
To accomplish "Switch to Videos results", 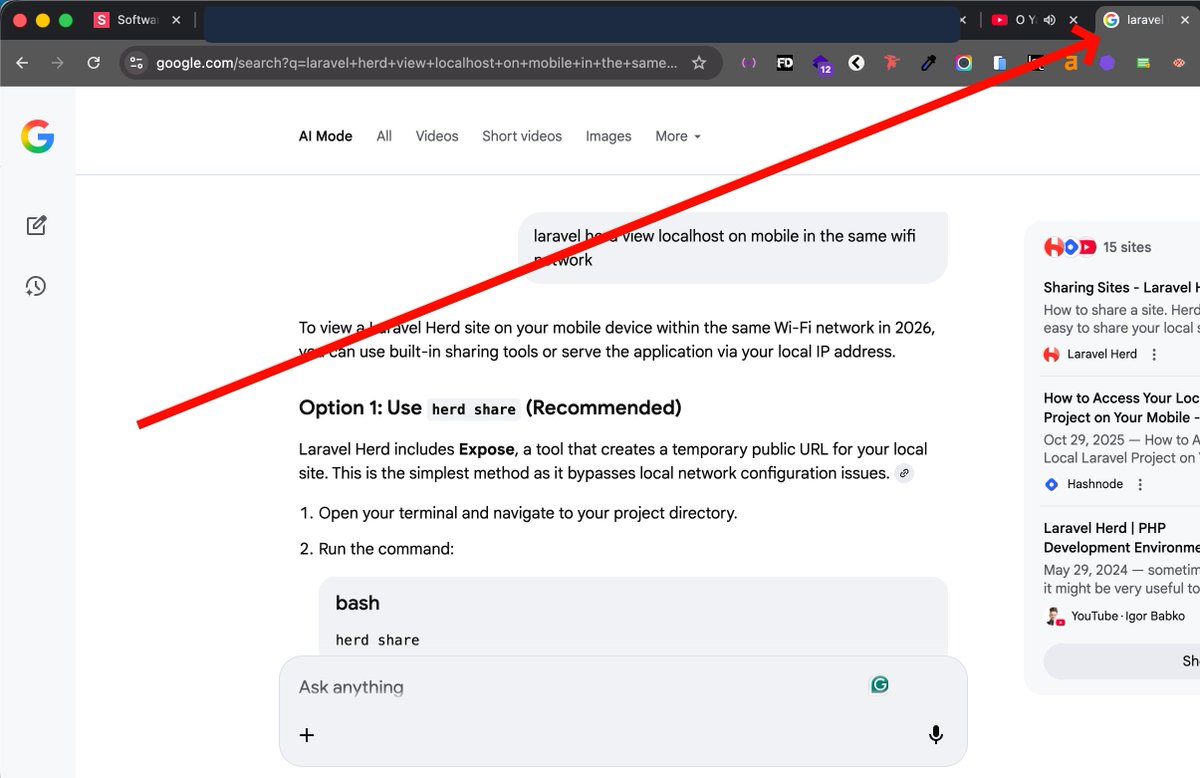I will (x=437, y=136).
